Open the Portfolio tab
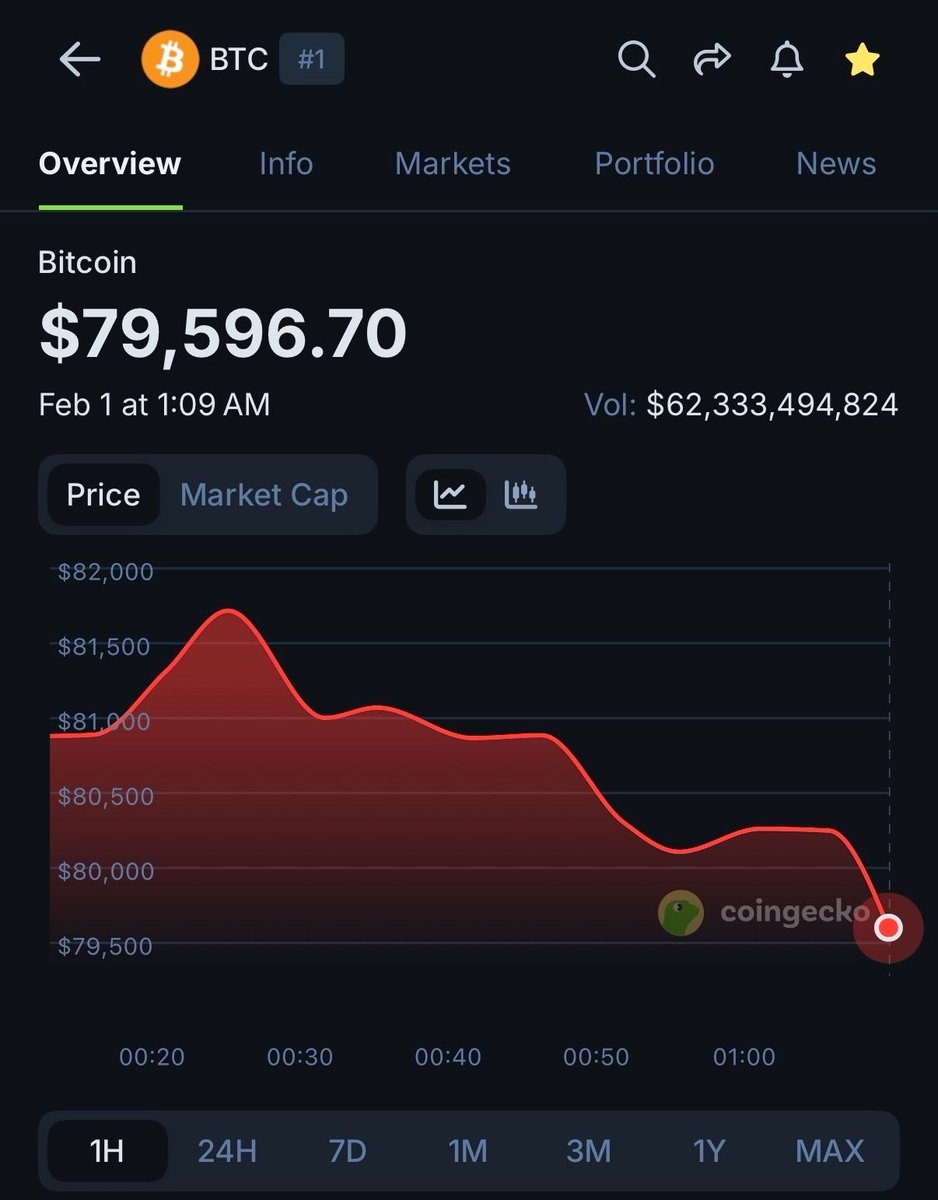938x1200 pixels. [x=654, y=164]
